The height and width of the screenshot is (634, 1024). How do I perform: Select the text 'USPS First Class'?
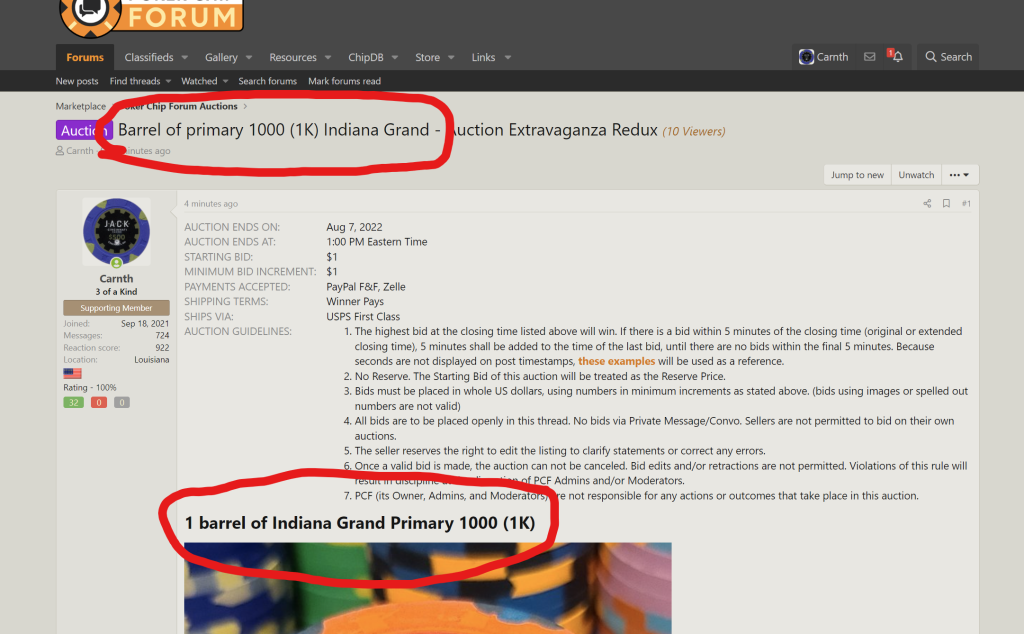click(363, 317)
